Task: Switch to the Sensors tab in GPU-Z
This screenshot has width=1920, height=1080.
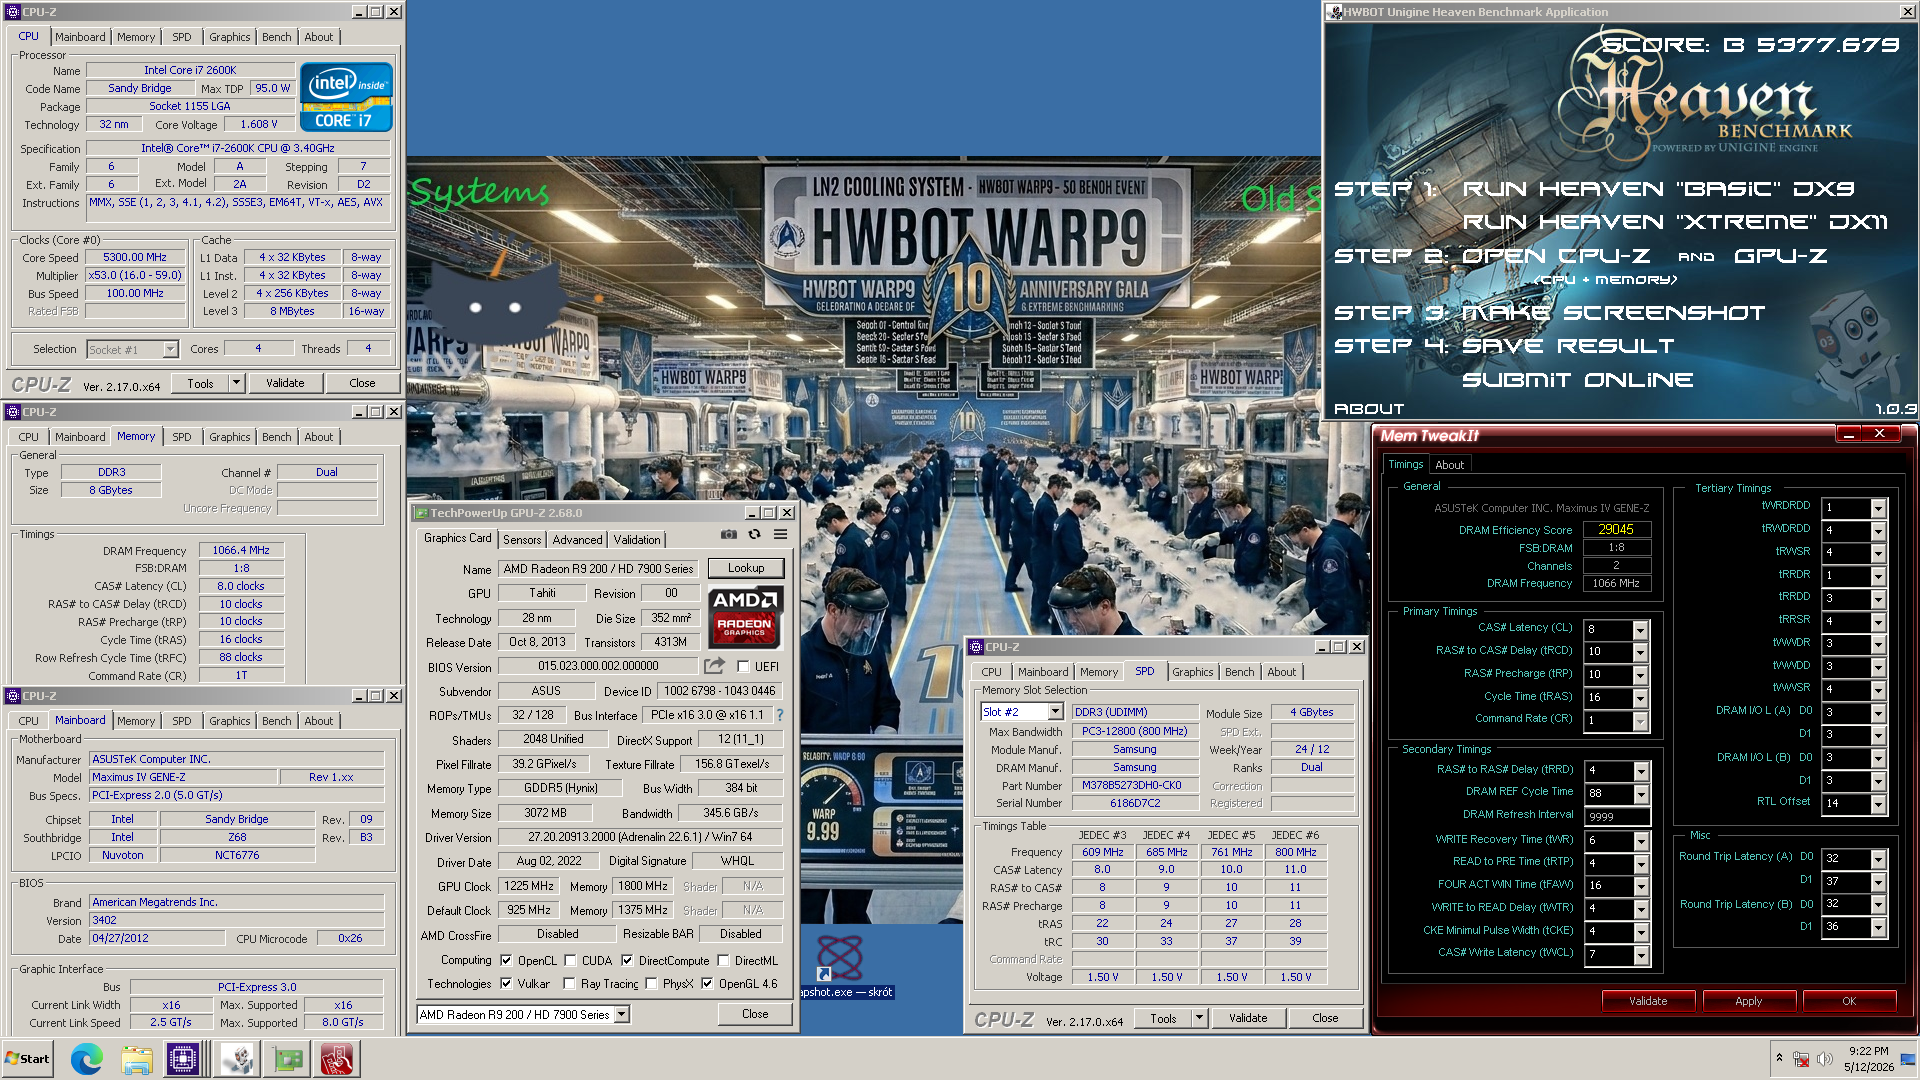Action: click(522, 540)
